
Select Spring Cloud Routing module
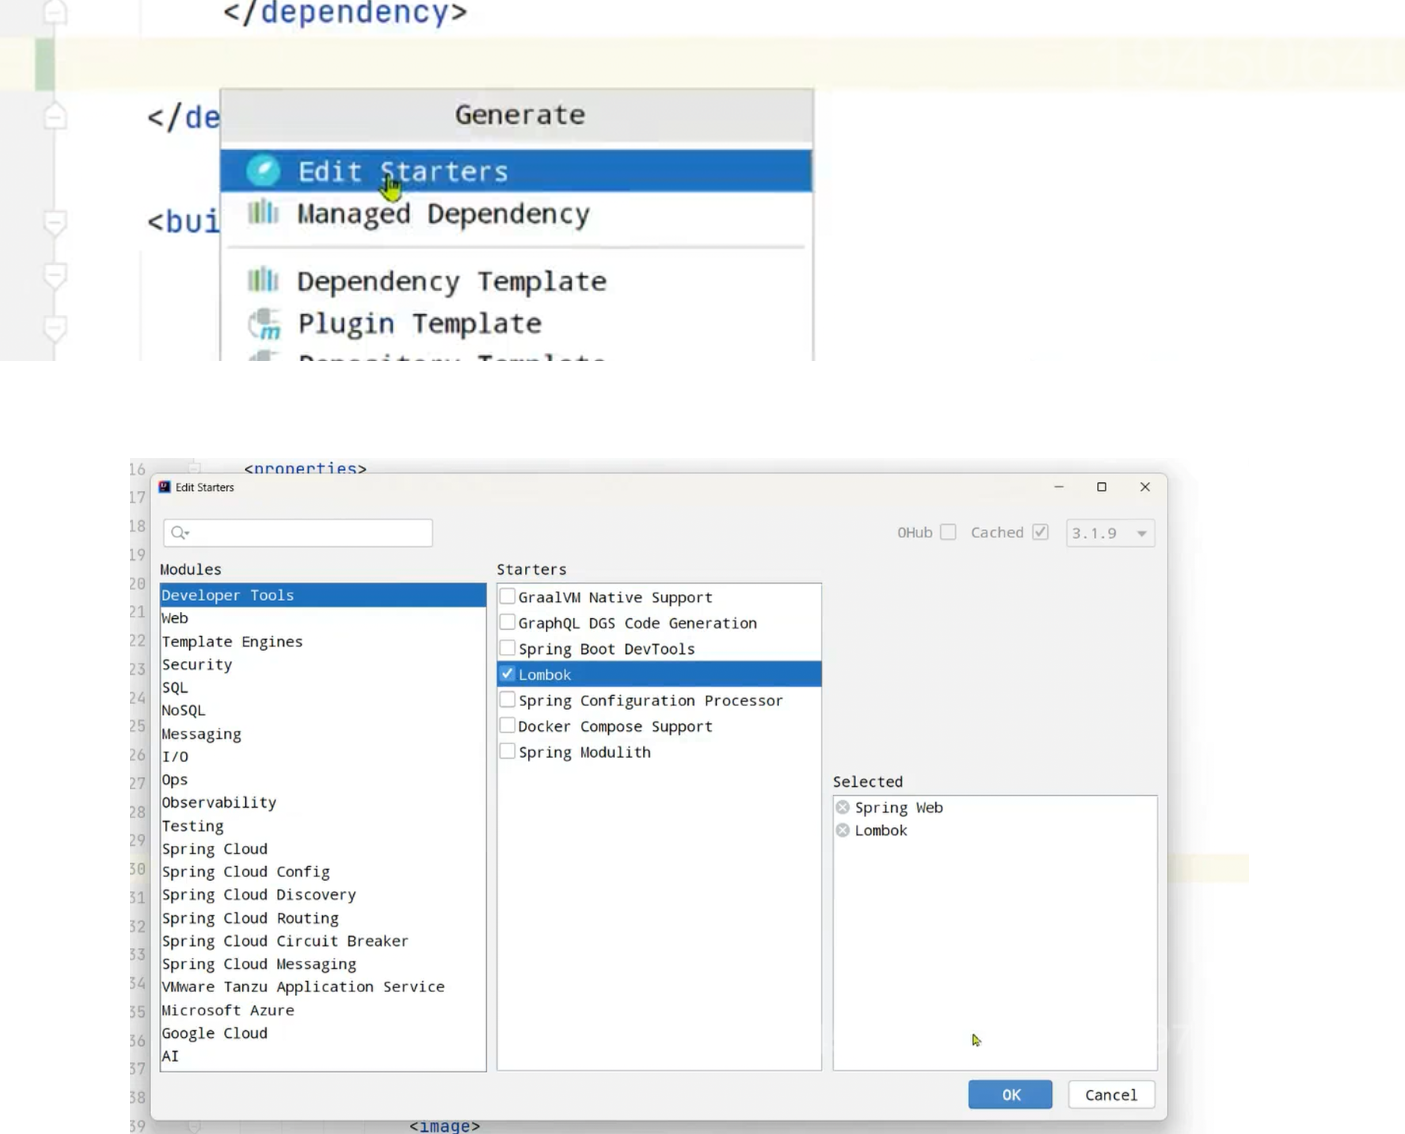coord(323,918)
